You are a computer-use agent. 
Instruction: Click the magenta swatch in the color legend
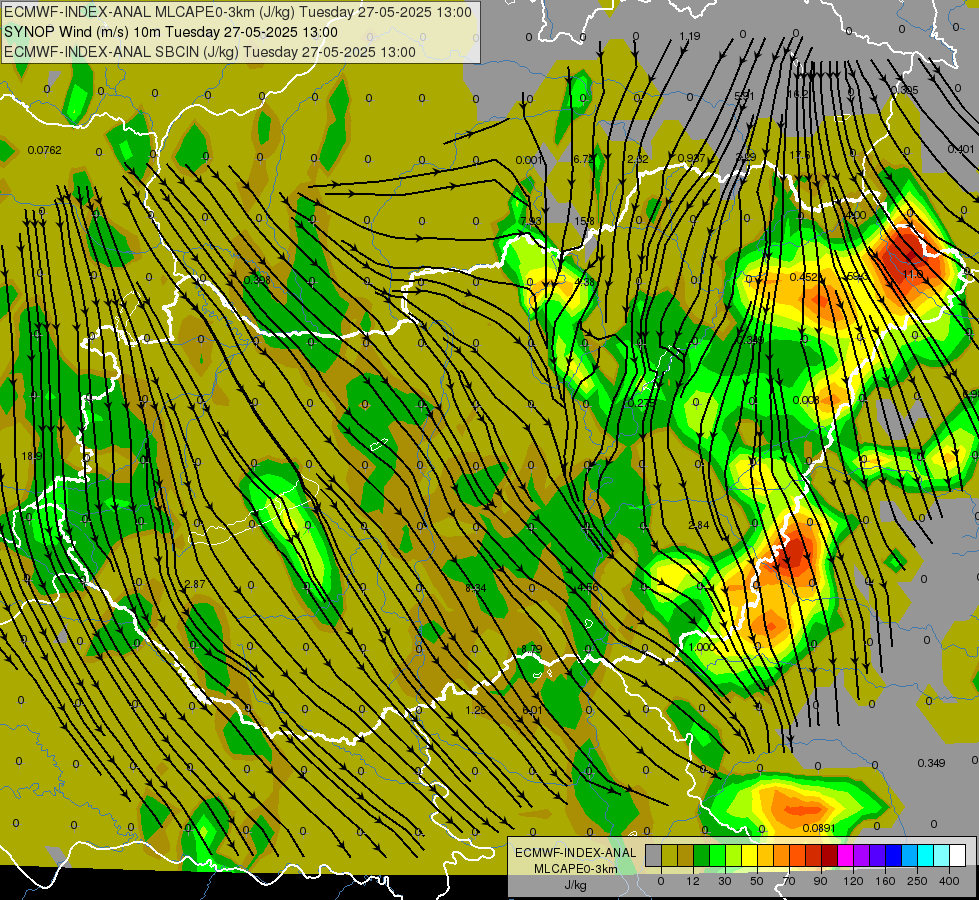click(x=846, y=855)
